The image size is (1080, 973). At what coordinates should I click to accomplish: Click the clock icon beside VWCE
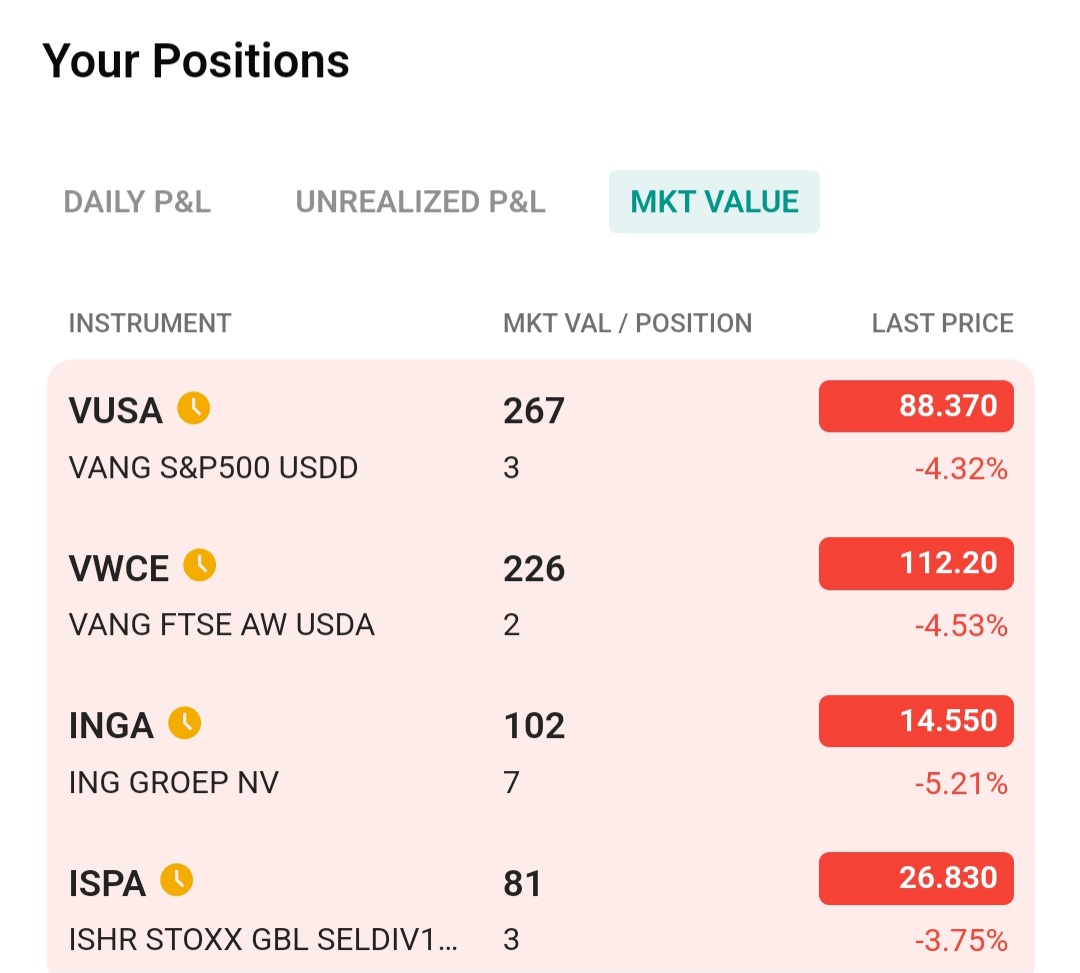(x=200, y=565)
